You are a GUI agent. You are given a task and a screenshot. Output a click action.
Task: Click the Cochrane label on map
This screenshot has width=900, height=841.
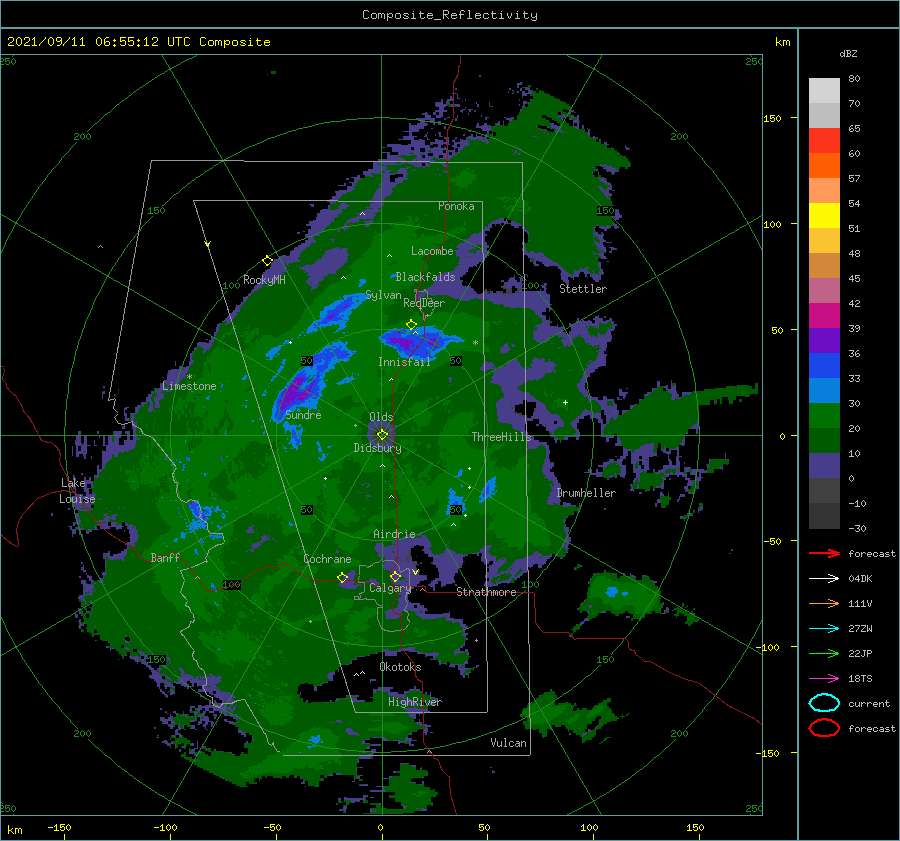point(327,559)
